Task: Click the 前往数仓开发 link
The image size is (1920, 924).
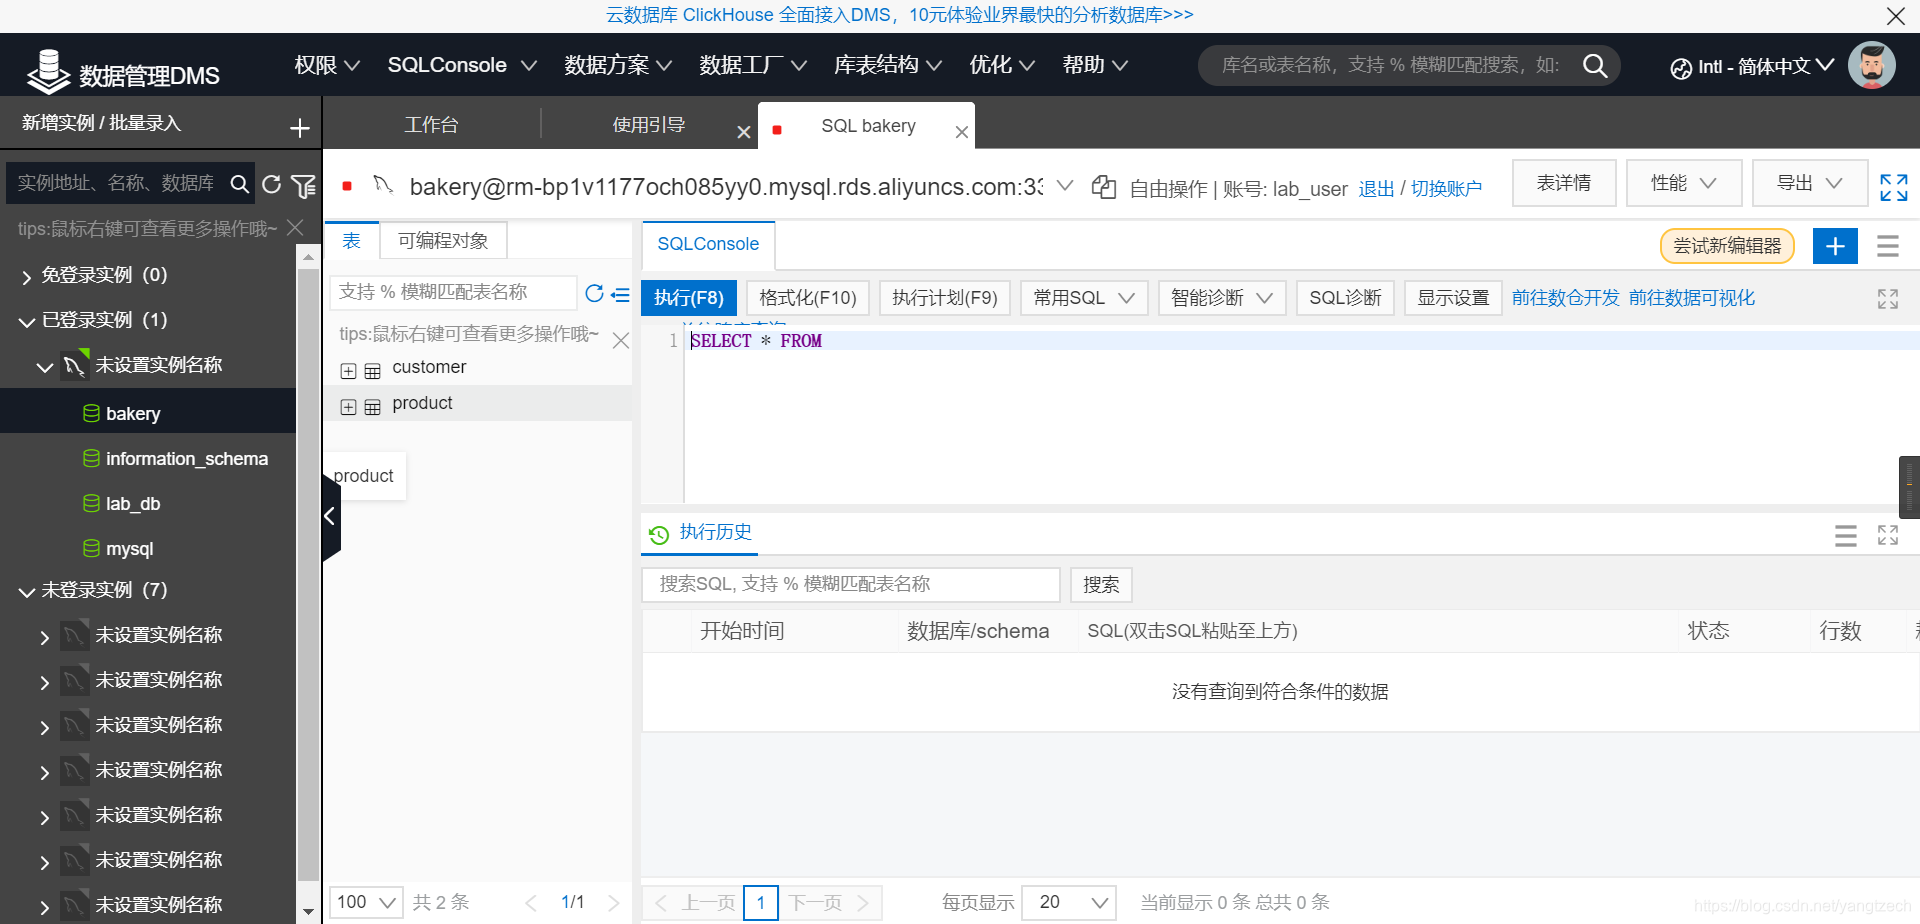Action: click(x=1565, y=298)
